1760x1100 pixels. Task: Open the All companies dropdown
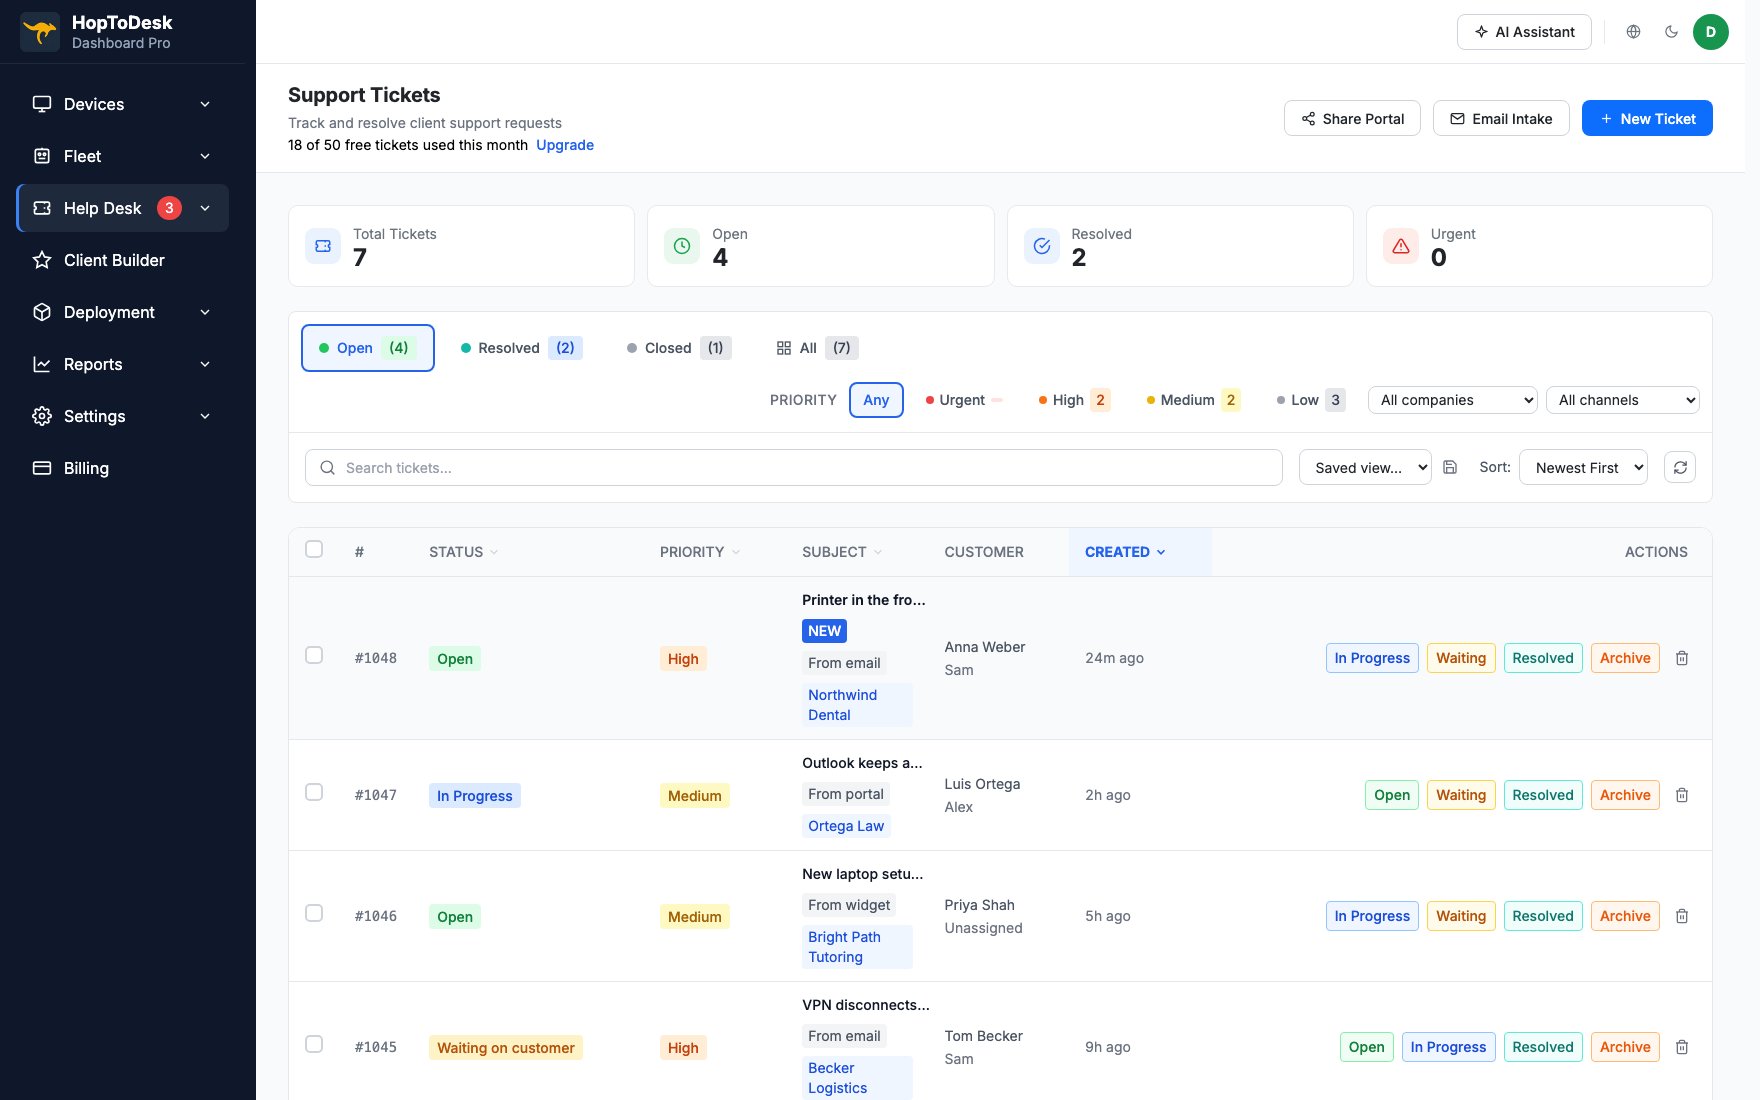click(x=1453, y=400)
